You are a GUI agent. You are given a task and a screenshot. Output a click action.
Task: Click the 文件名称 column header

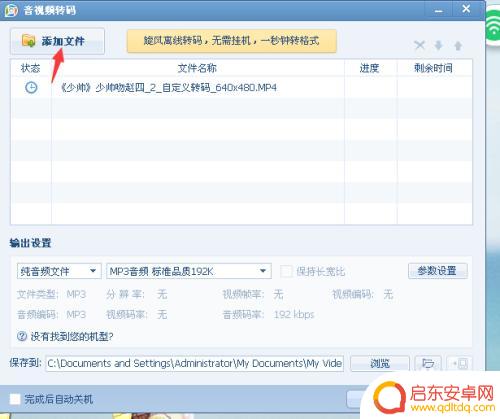(197, 68)
